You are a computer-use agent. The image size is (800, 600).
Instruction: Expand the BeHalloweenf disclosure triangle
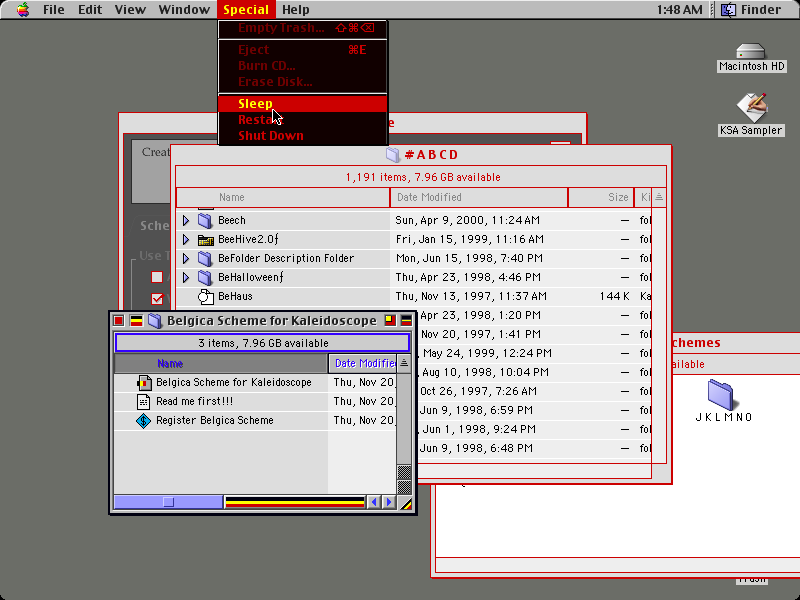tap(186, 277)
